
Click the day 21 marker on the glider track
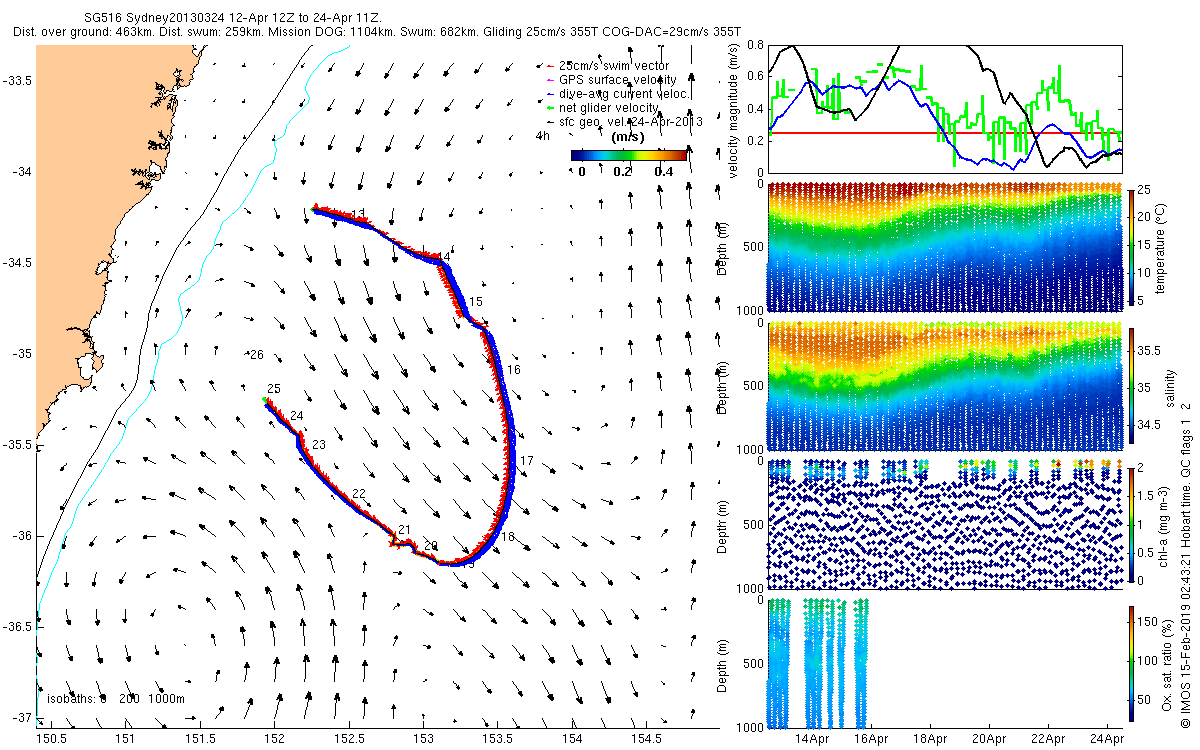click(404, 530)
